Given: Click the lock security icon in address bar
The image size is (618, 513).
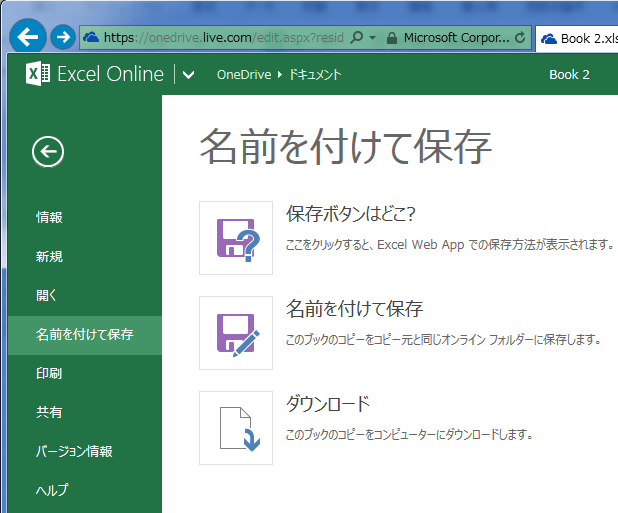Looking at the screenshot, I should pos(391,38).
